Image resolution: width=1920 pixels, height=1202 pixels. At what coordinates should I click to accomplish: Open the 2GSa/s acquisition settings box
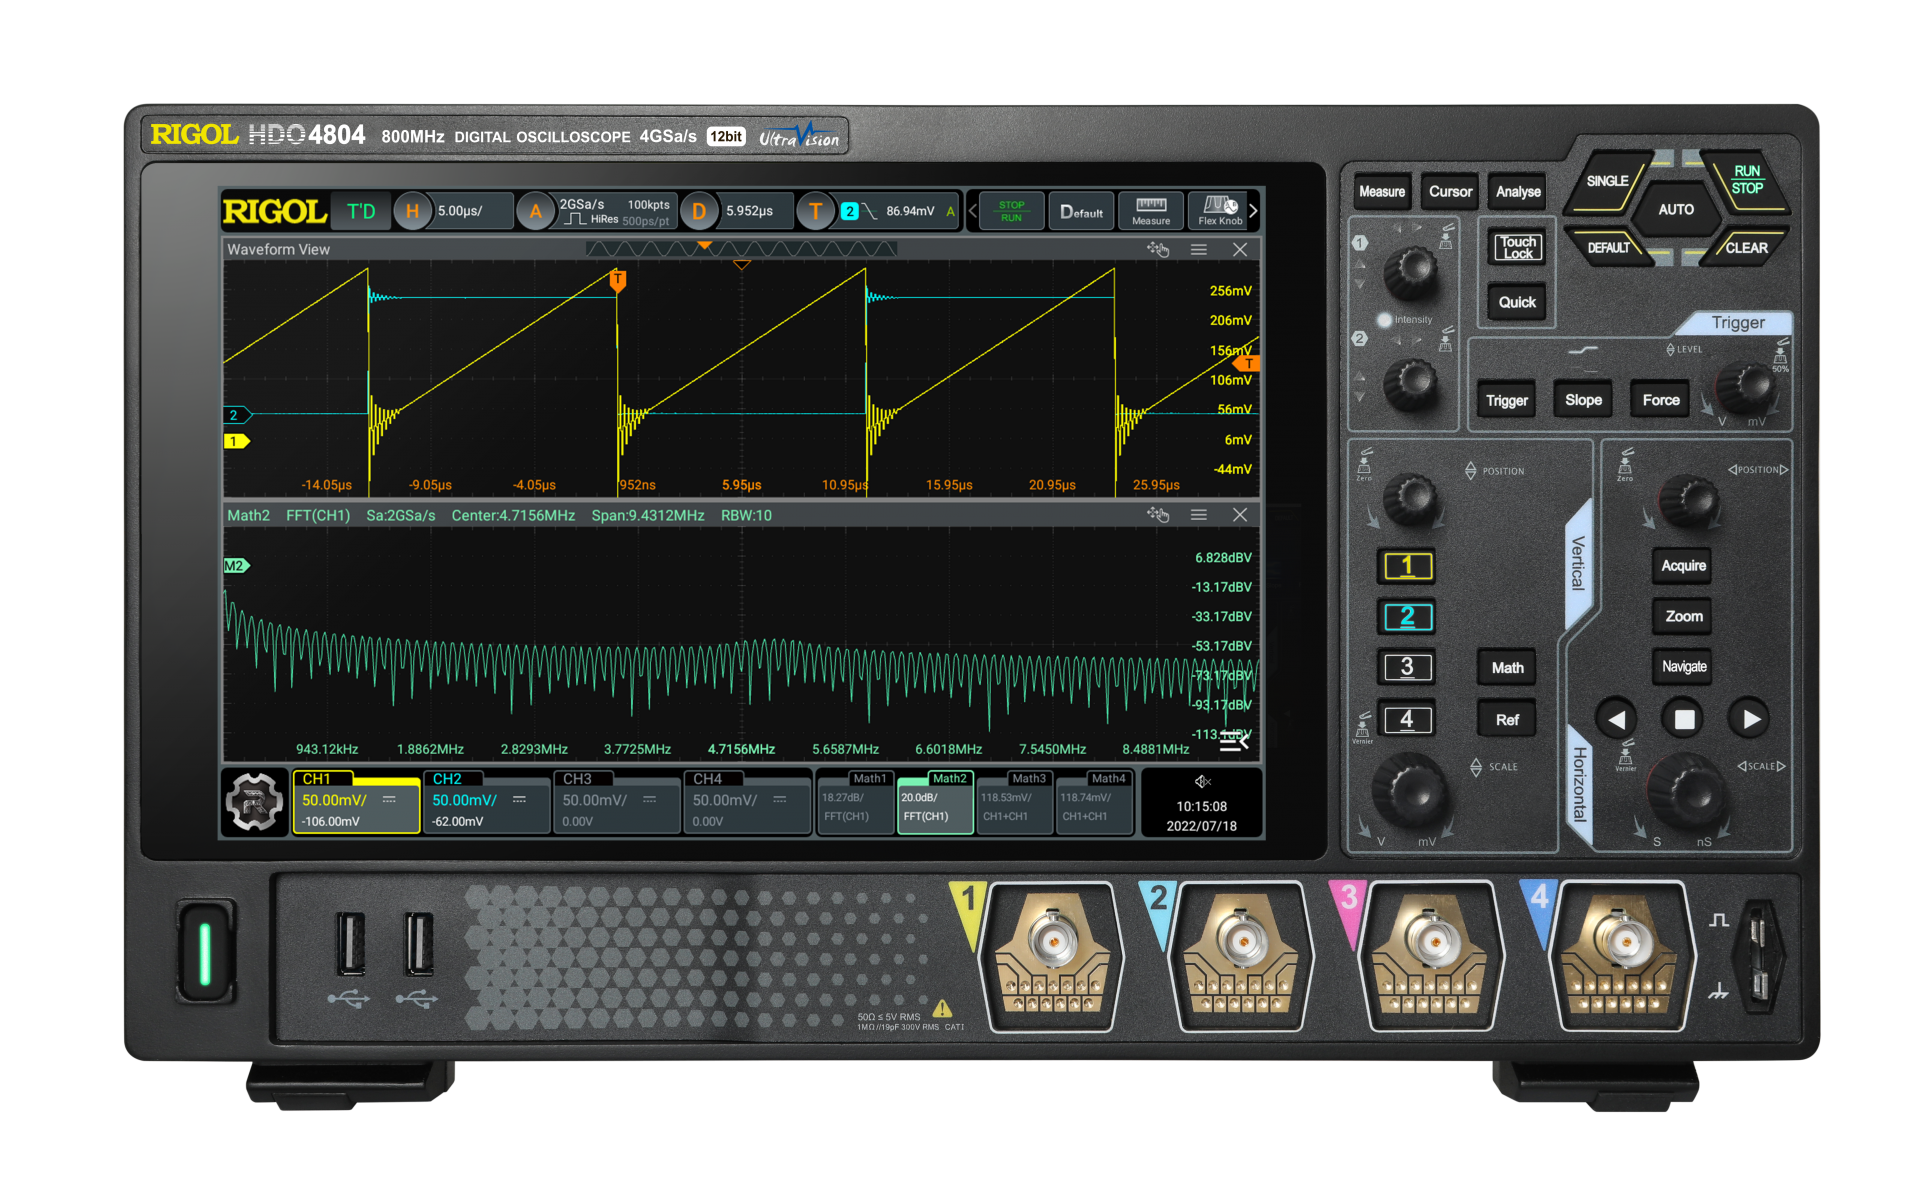click(x=615, y=211)
